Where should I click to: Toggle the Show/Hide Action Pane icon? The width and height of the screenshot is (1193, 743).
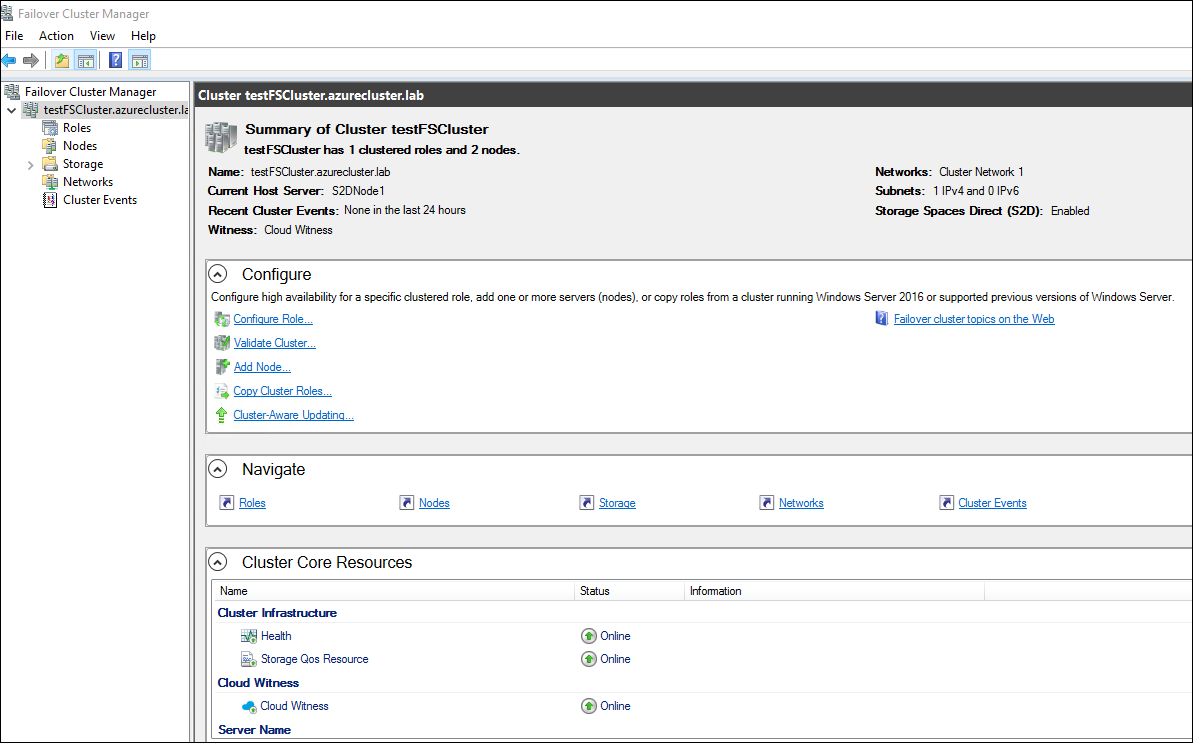tap(139, 61)
